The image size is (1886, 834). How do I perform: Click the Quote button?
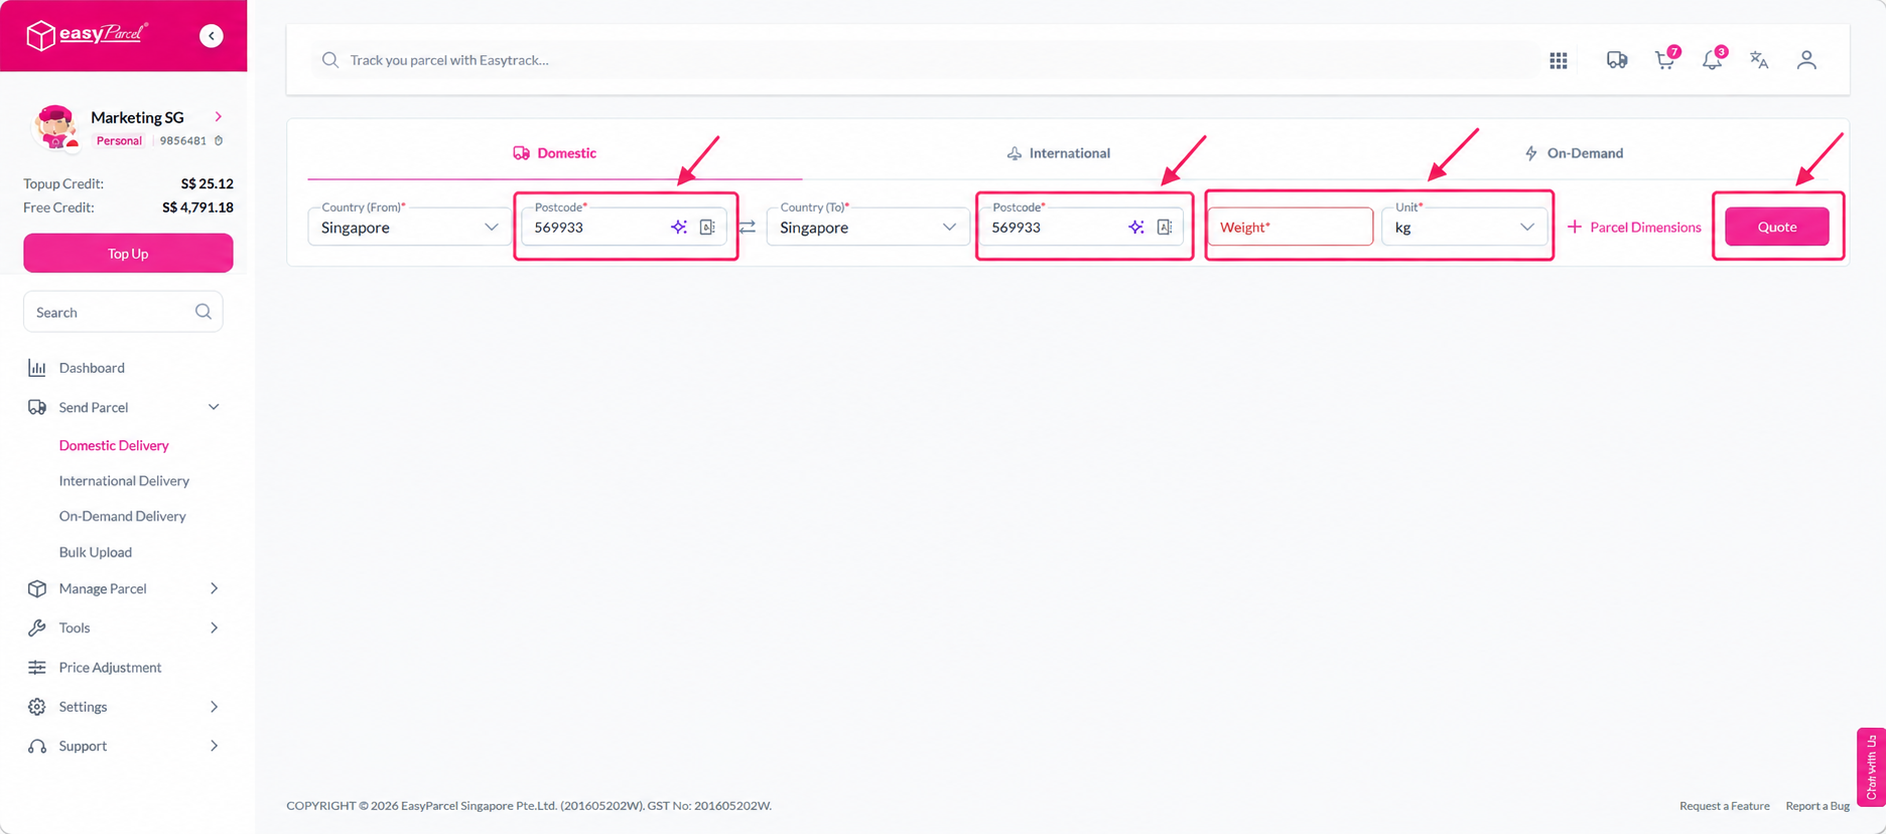pos(1777,226)
